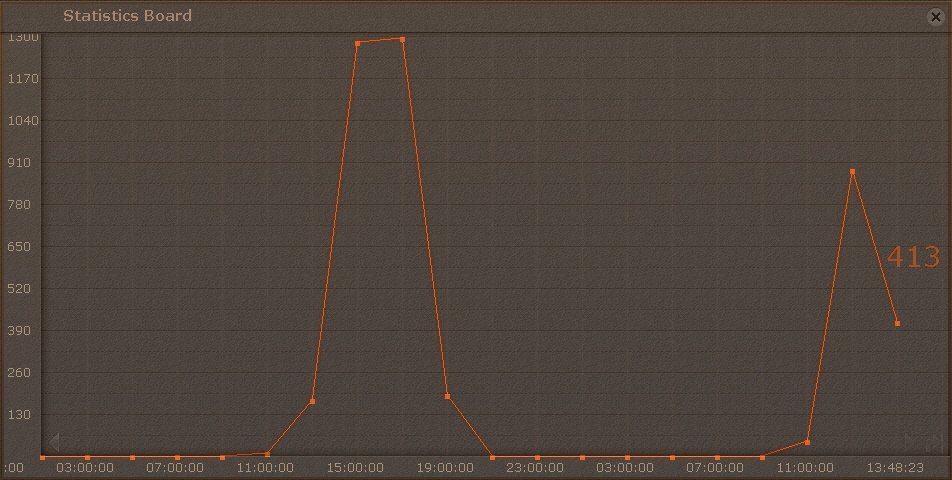The height and width of the screenshot is (480, 952).
Task: Click the data point at first 07:00:00
Action: point(177,457)
